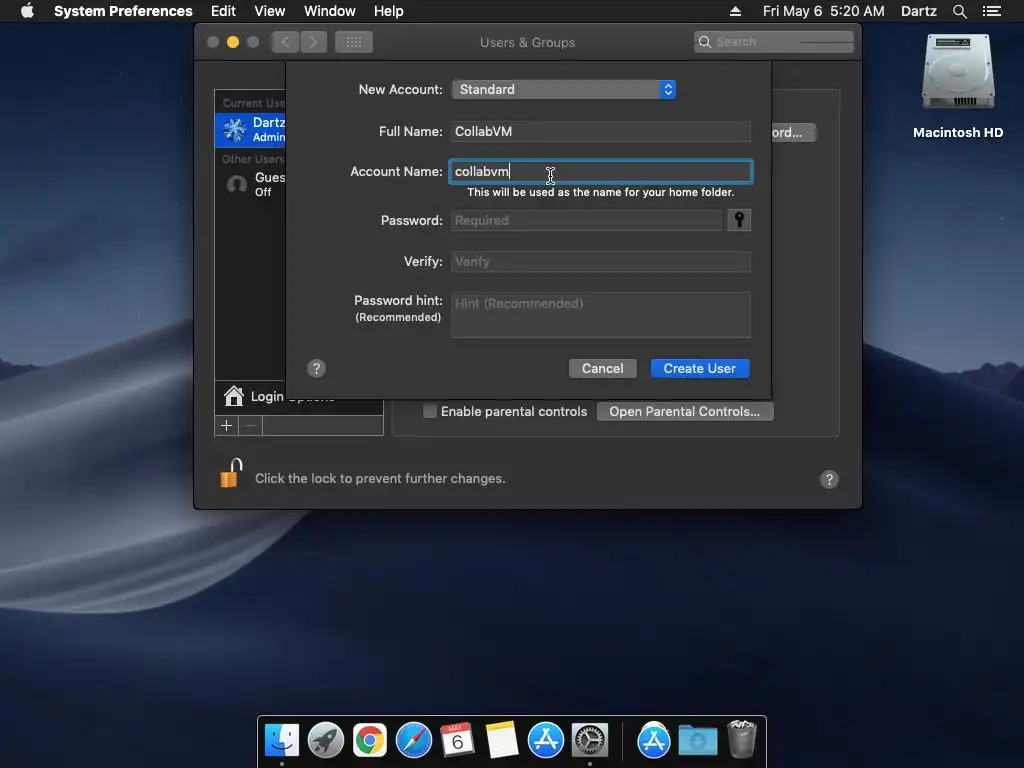Open Notification Center list icon

[991, 11]
